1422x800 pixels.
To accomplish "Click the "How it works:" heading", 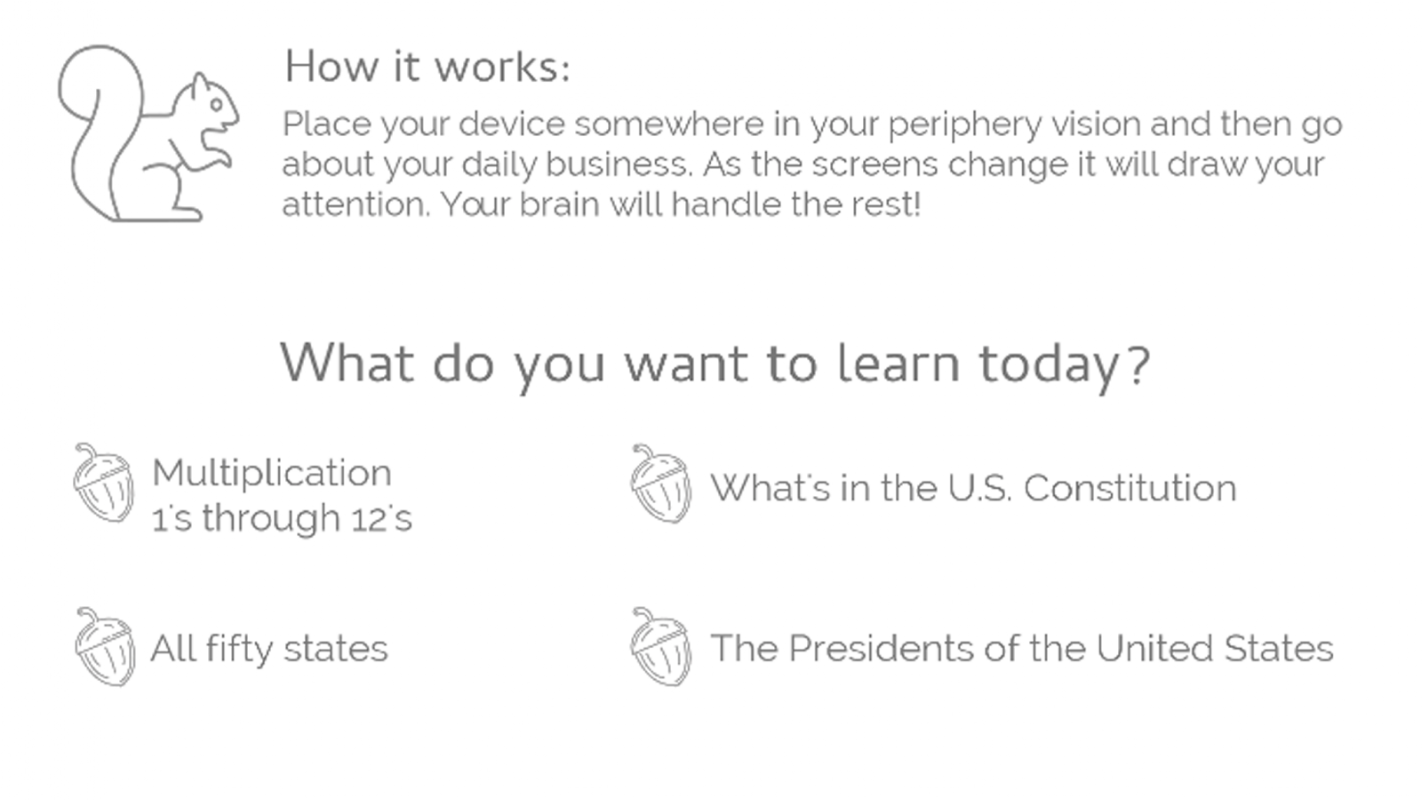I will 427,67.
